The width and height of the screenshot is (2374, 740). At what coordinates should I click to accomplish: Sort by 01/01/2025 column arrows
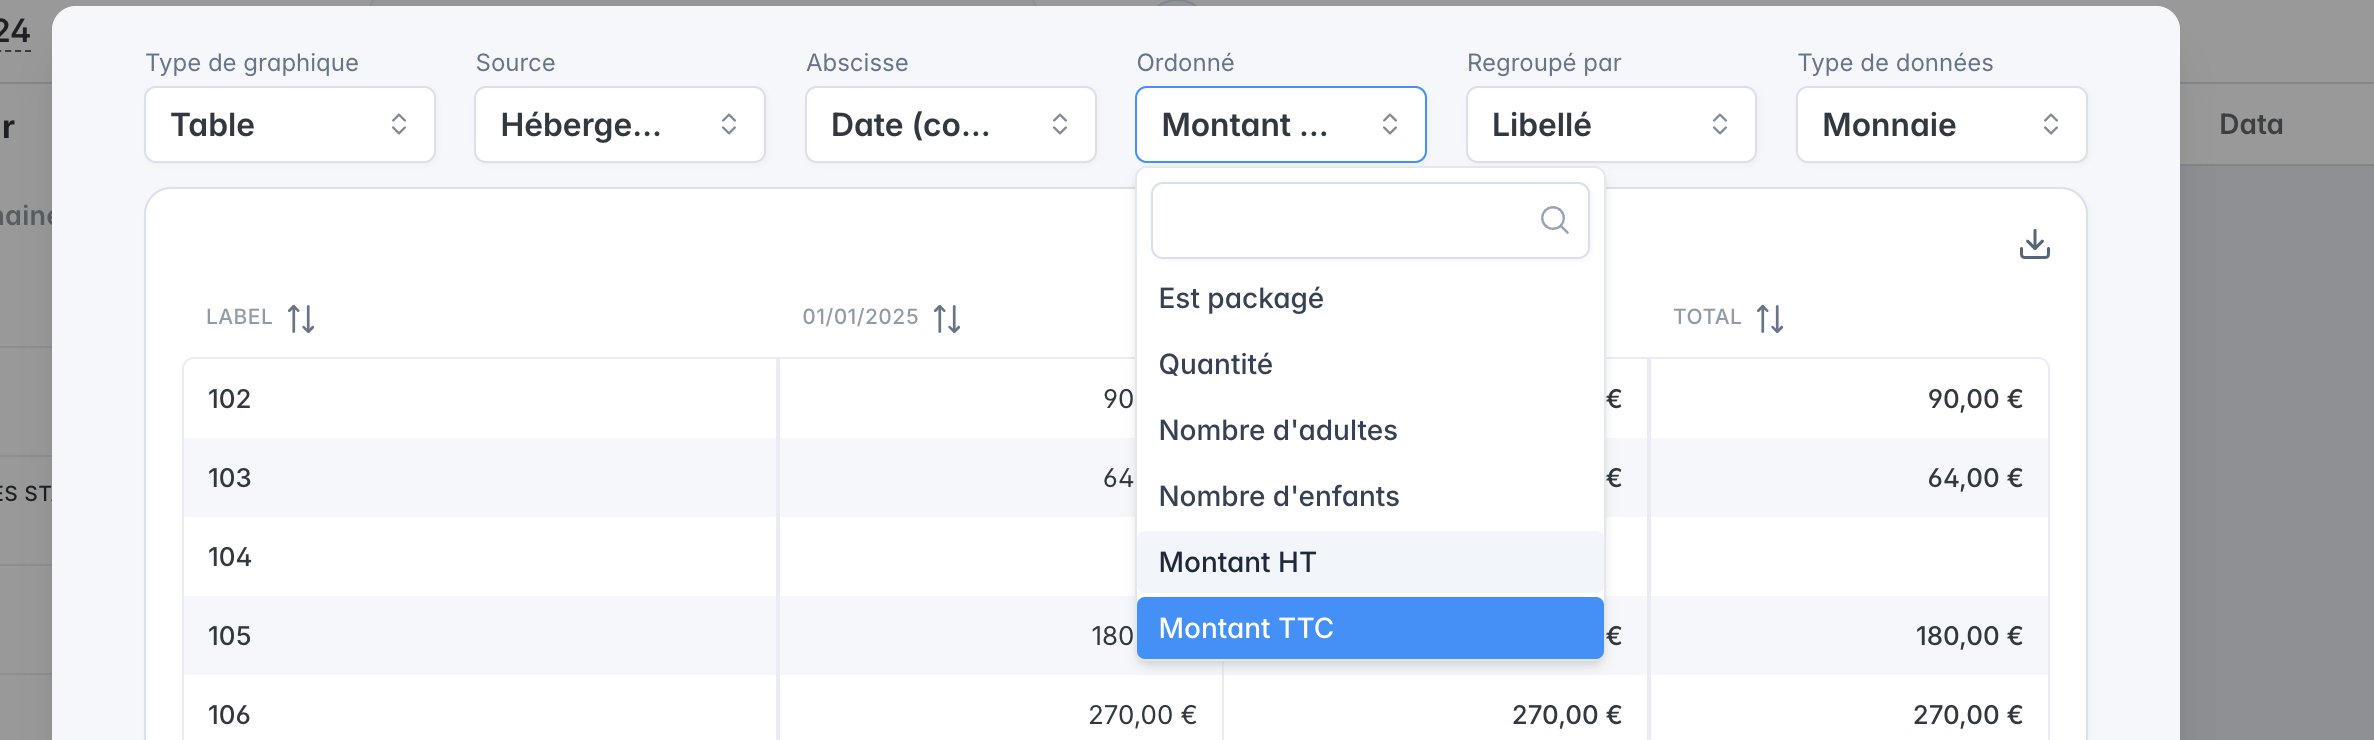pos(947,319)
